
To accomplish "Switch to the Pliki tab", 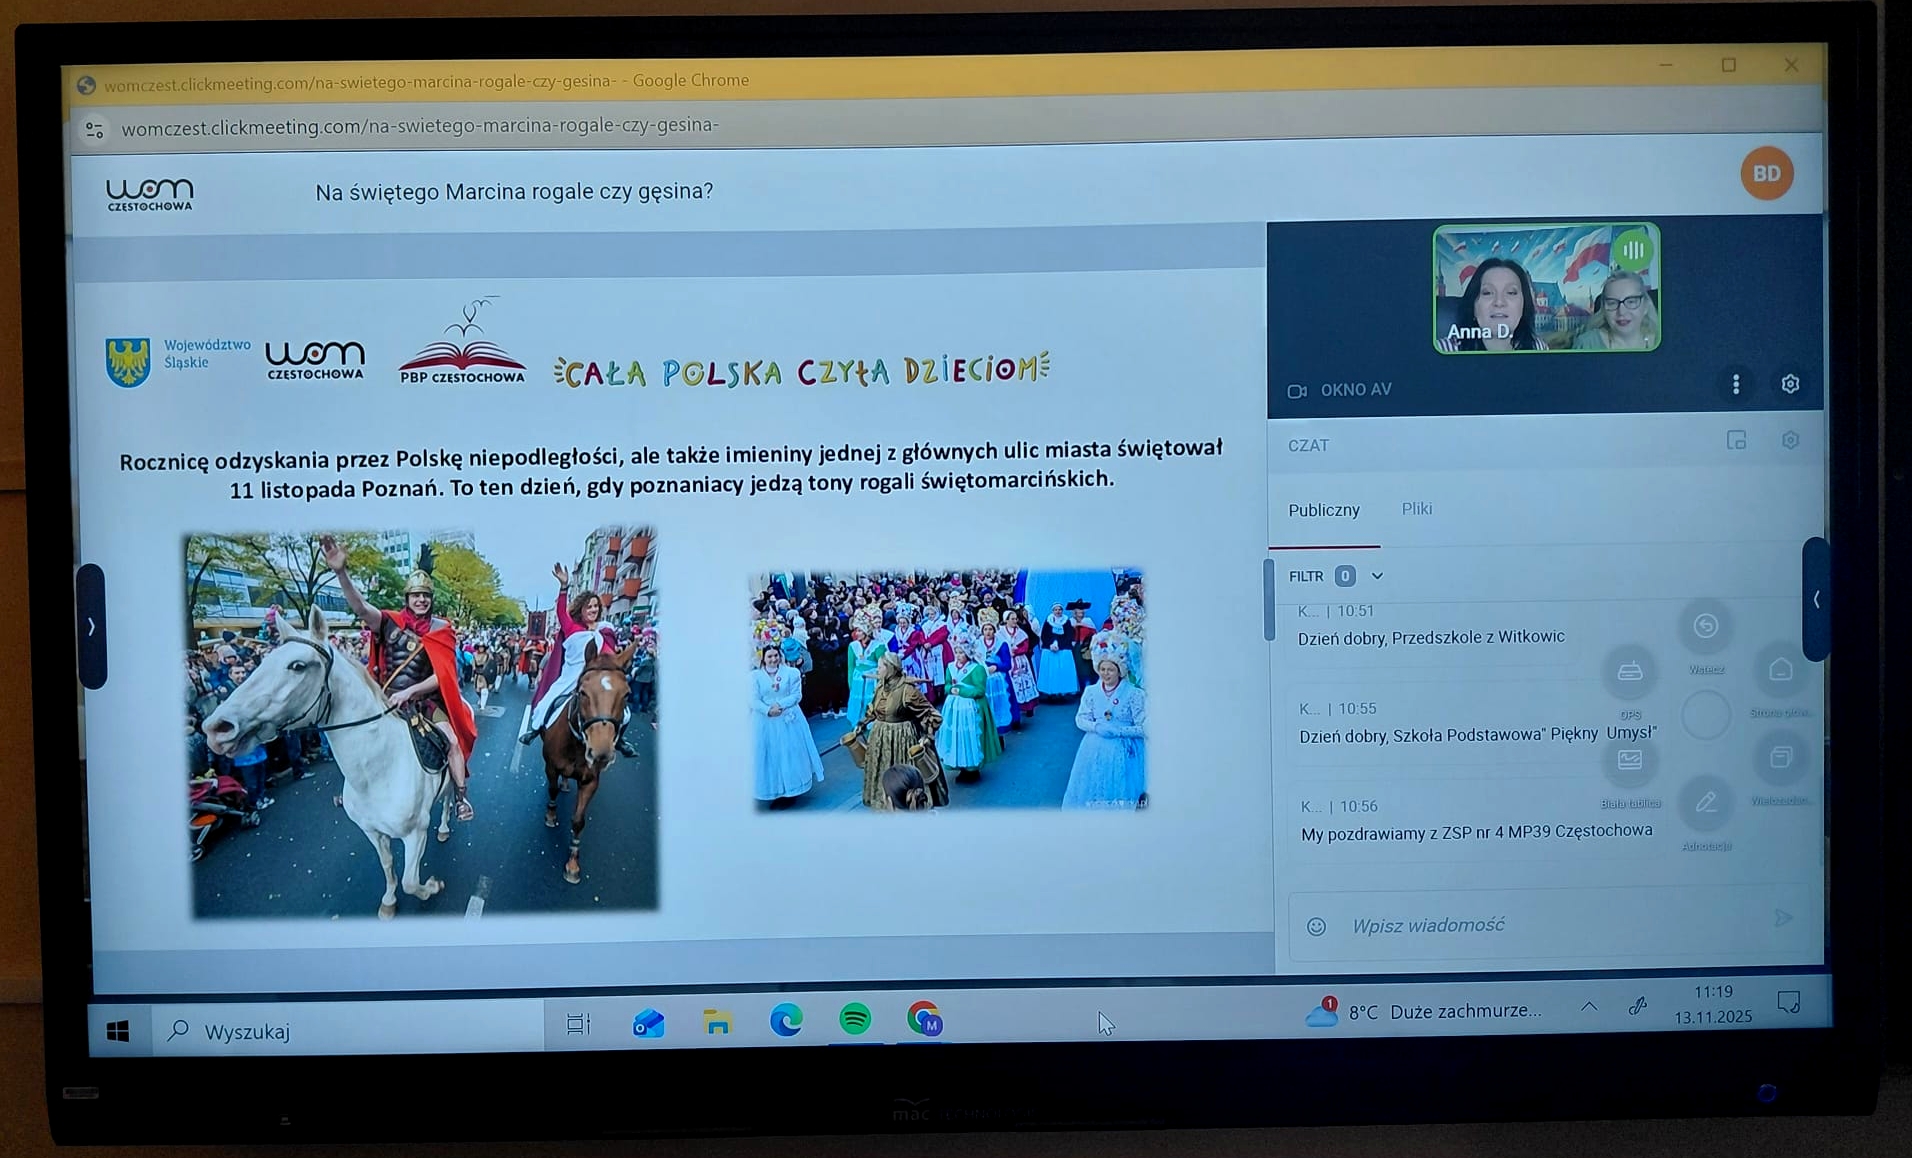I will (1416, 509).
